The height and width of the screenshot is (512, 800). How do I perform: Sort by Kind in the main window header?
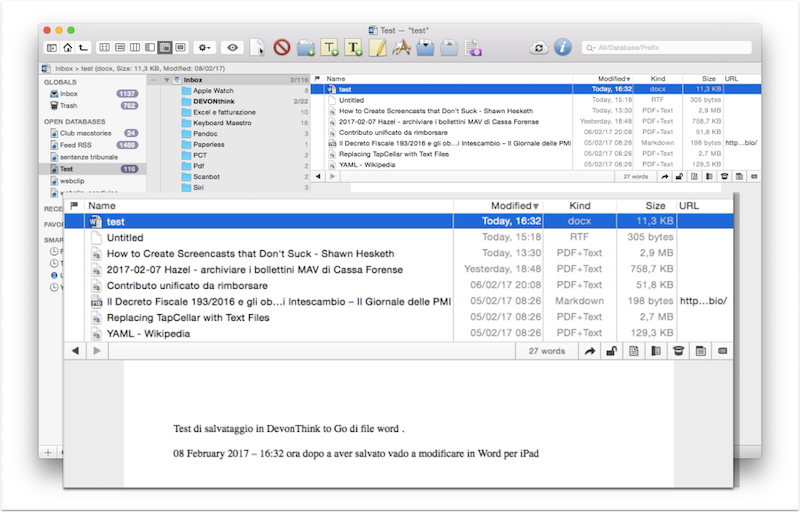coord(658,79)
